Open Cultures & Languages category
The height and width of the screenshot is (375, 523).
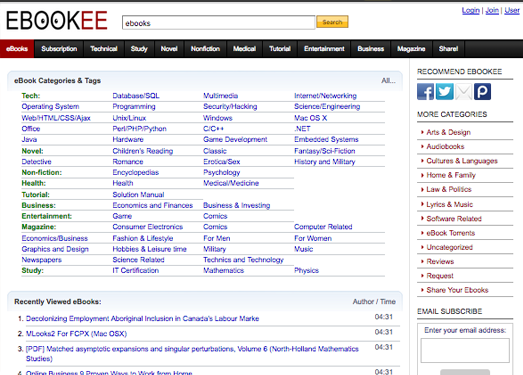[x=462, y=161]
